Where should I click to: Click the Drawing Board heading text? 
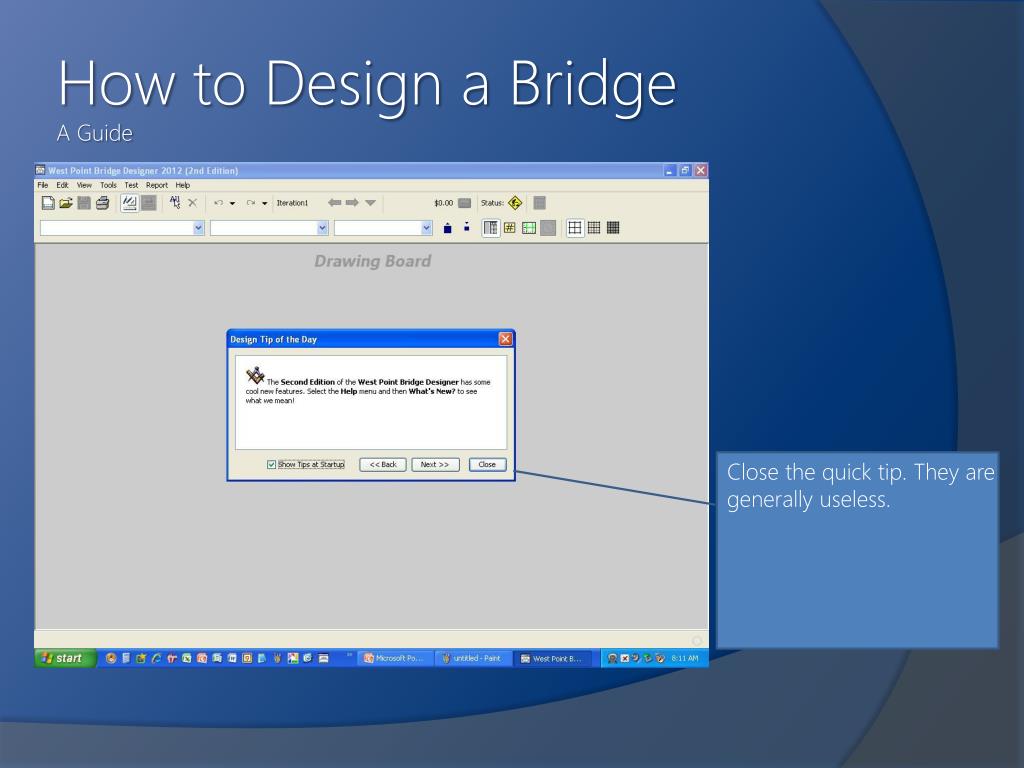(372, 261)
